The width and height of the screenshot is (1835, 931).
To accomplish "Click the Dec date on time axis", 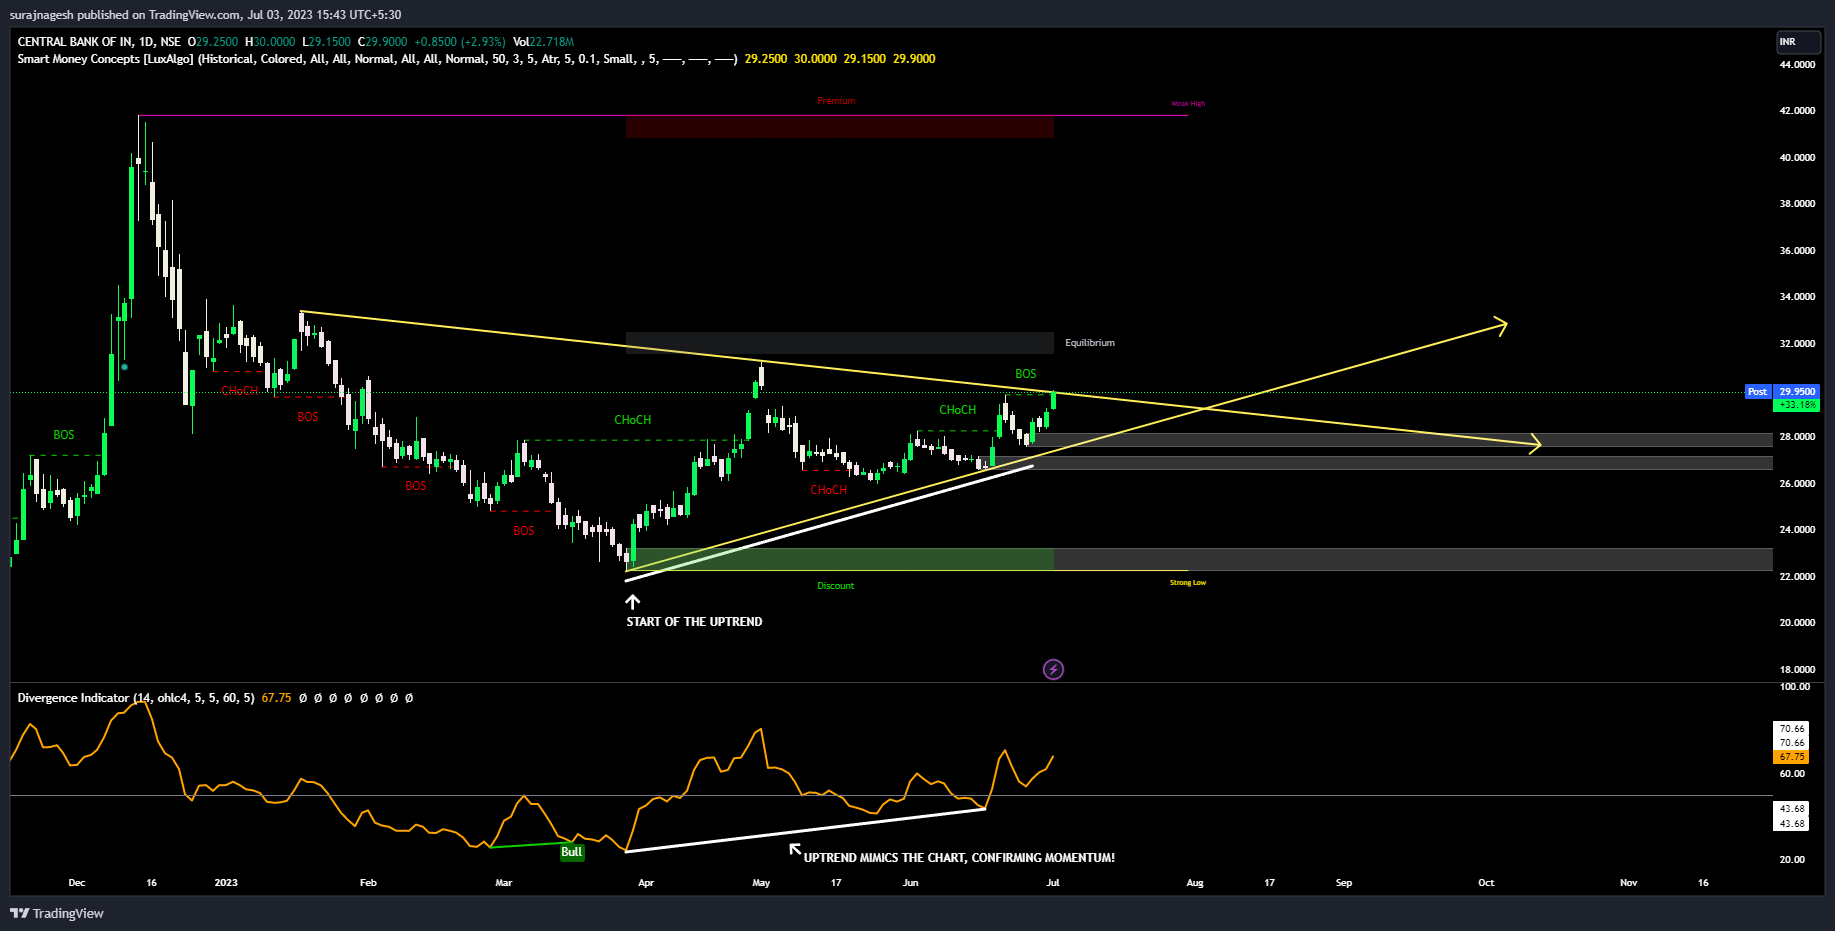I will click(x=77, y=883).
